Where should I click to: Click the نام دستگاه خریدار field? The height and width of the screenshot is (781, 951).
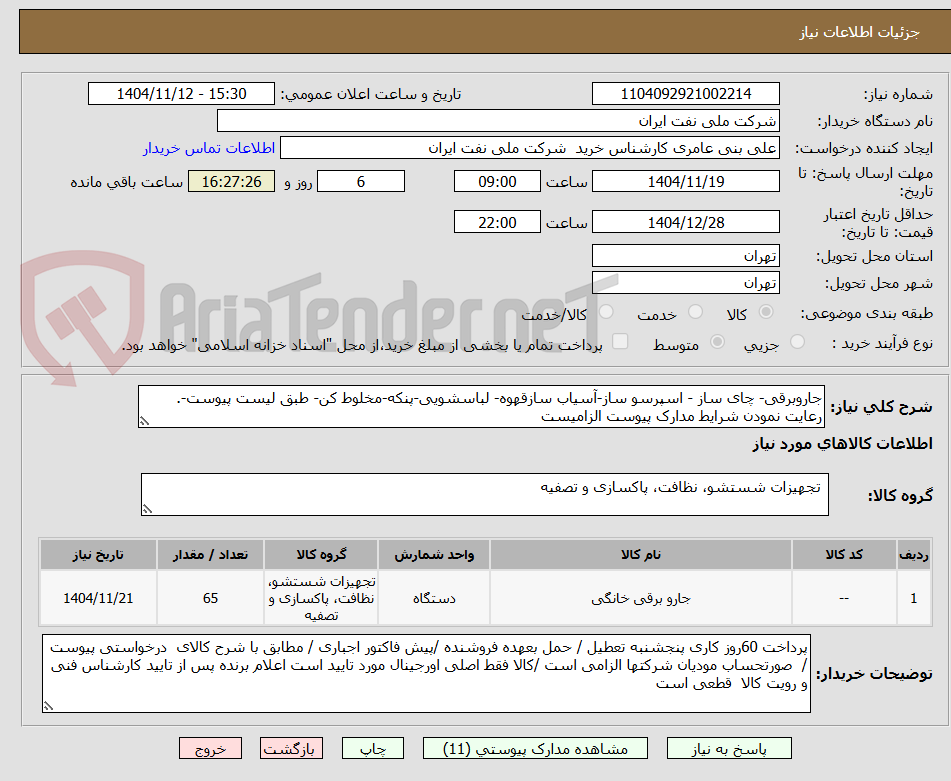(498, 121)
